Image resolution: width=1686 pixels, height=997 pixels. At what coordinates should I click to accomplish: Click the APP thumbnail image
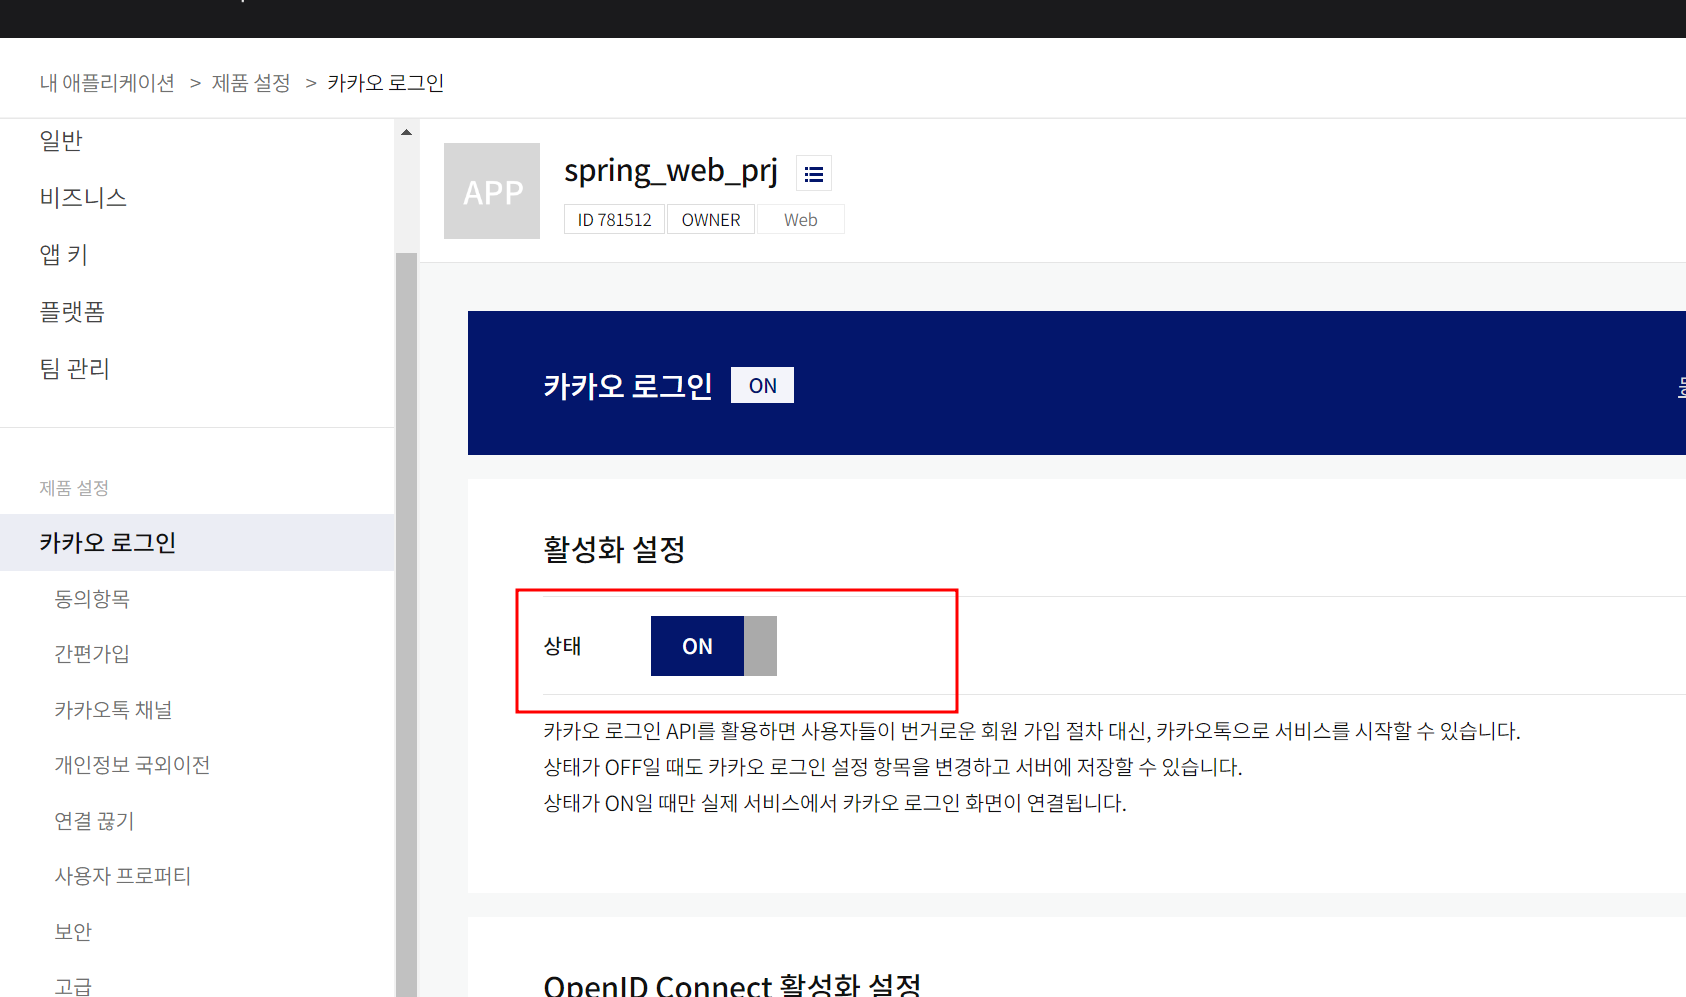click(x=492, y=191)
